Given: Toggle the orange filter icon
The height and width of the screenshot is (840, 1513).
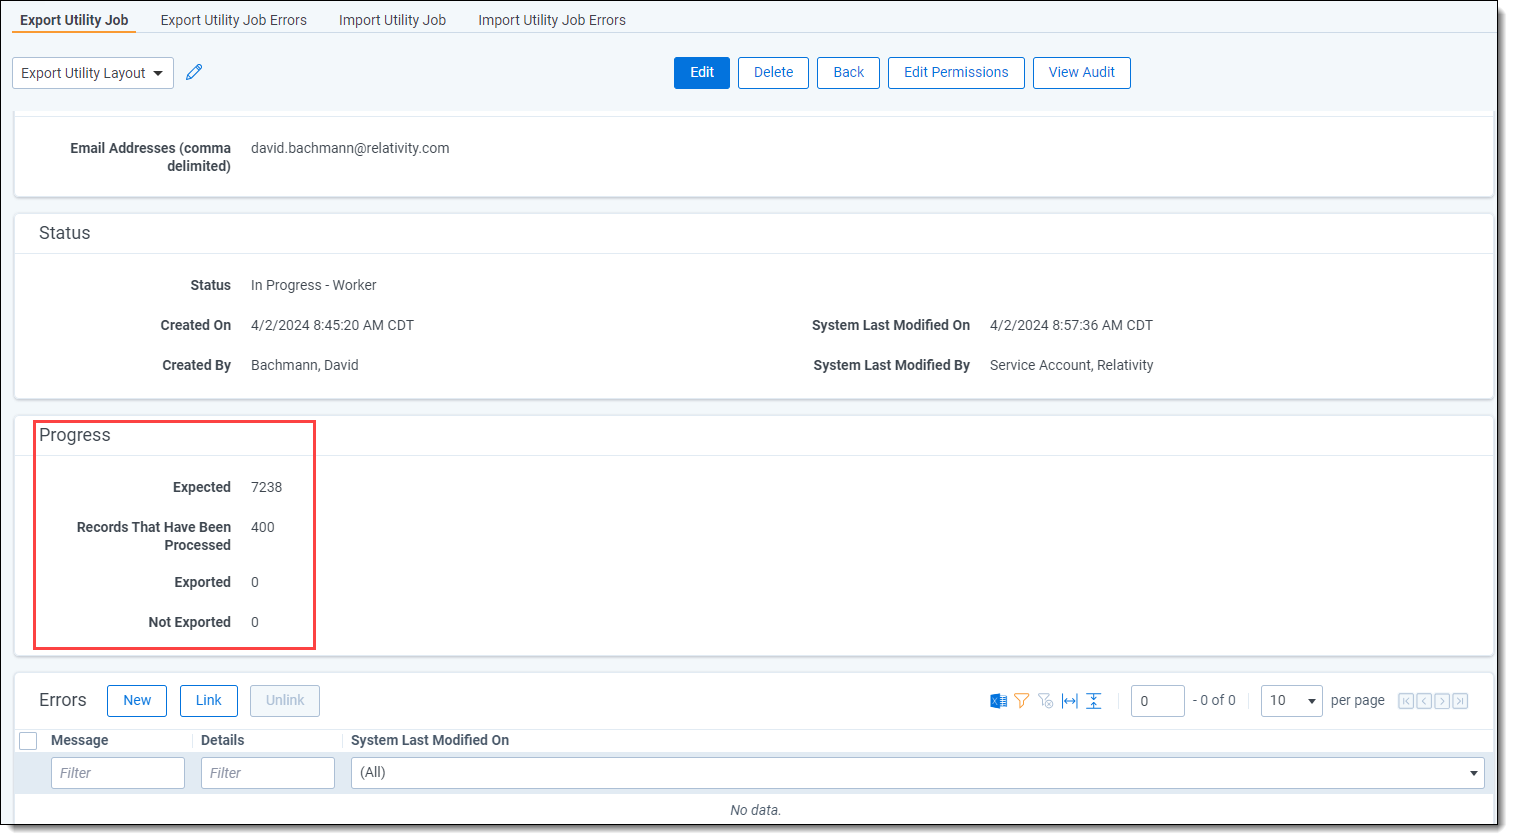Looking at the screenshot, I should click(x=1021, y=701).
